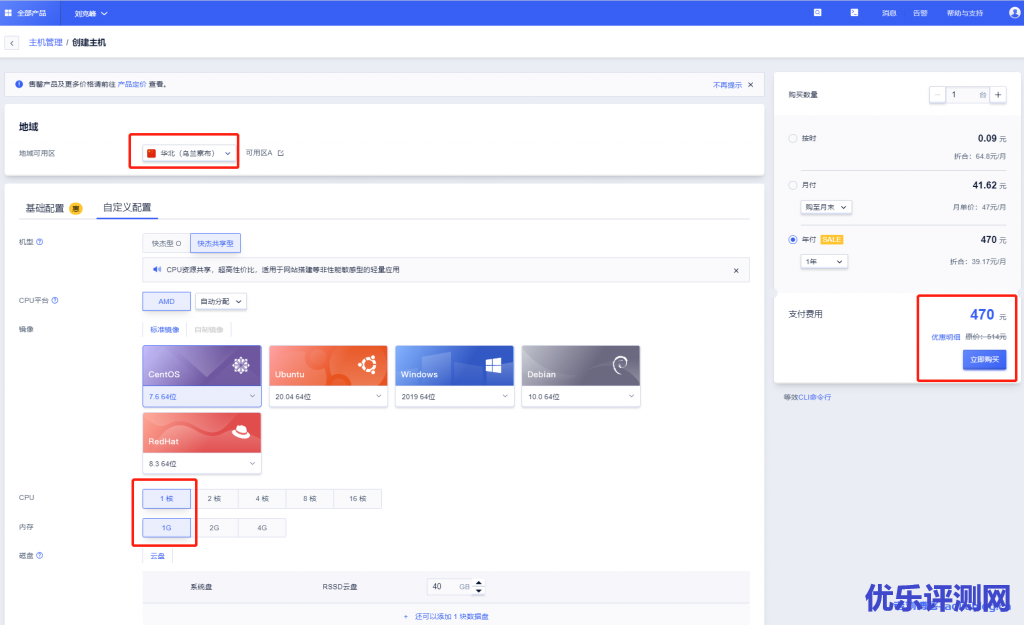The width and height of the screenshot is (1024, 625).
Task: Select the 年付 billing radio button
Action: point(793,240)
